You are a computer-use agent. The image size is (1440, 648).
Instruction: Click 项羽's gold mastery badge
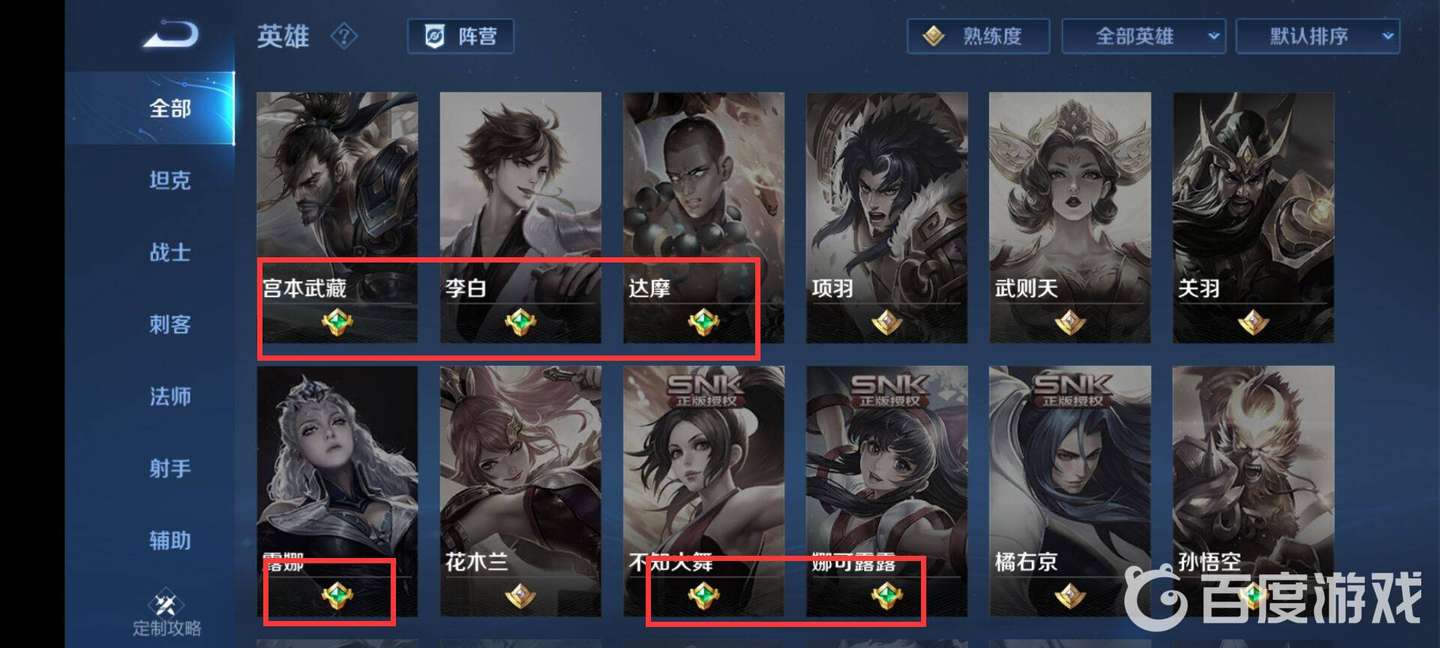point(887,322)
